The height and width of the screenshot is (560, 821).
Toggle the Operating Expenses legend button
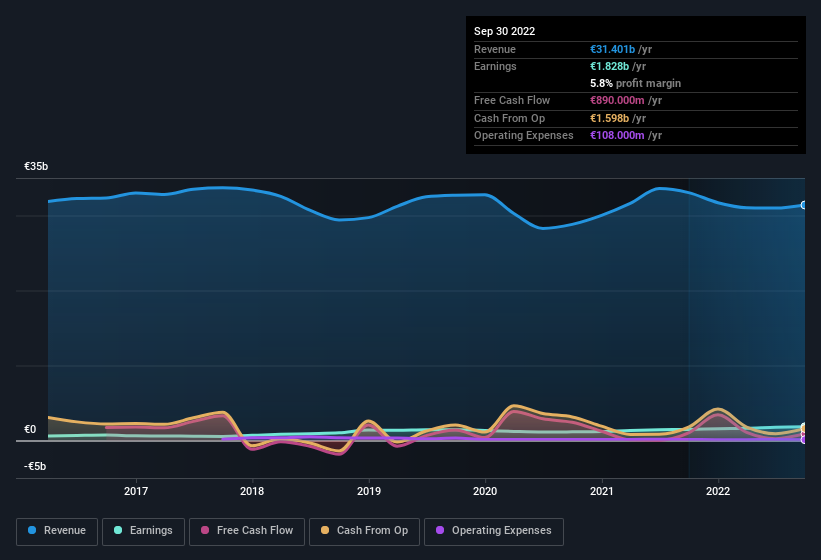494,531
